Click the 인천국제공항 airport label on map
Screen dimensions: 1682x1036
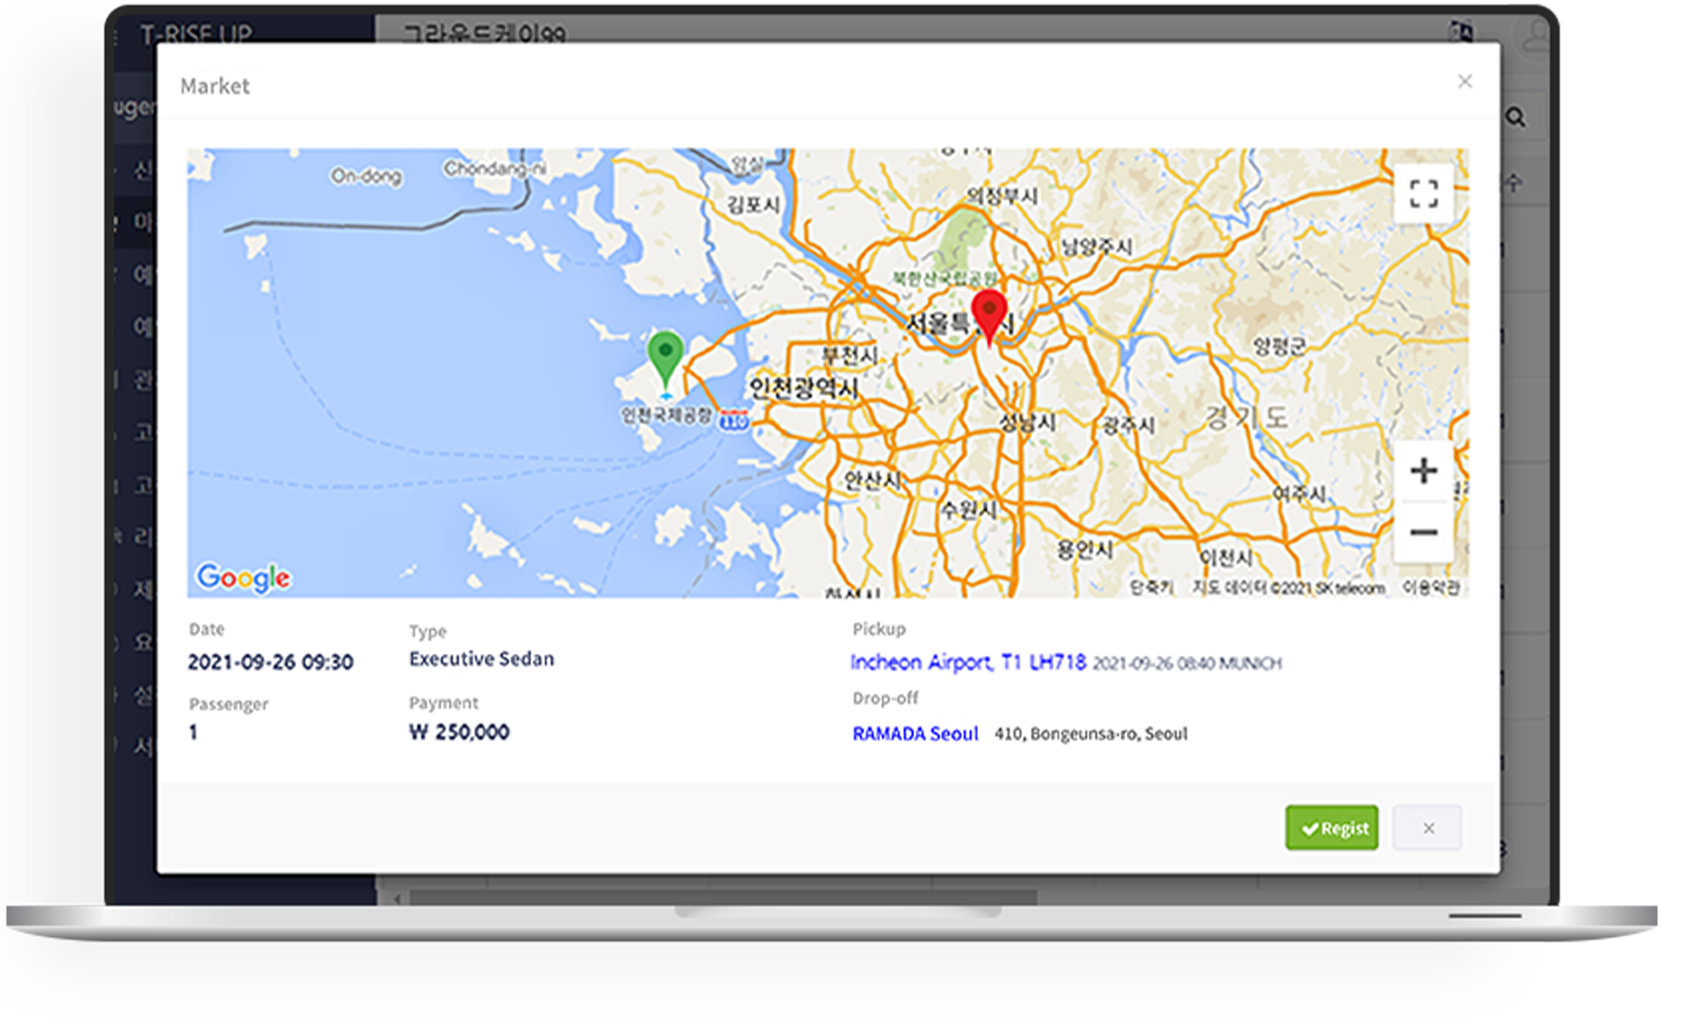[666, 414]
